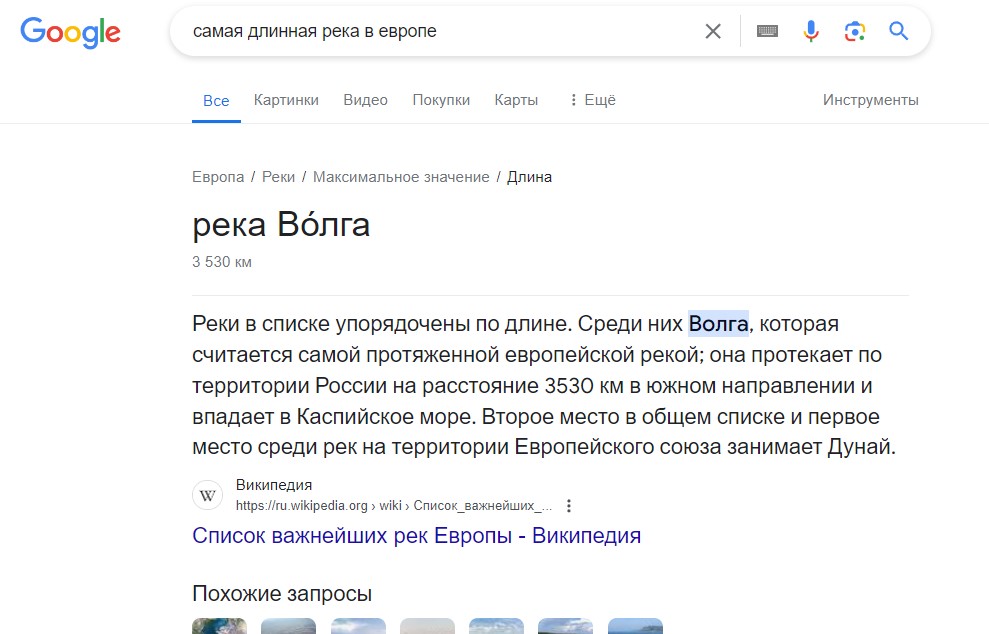Switch to the Картинки tab
The width and height of the screenshot is (989, 634).
[286, 100]
